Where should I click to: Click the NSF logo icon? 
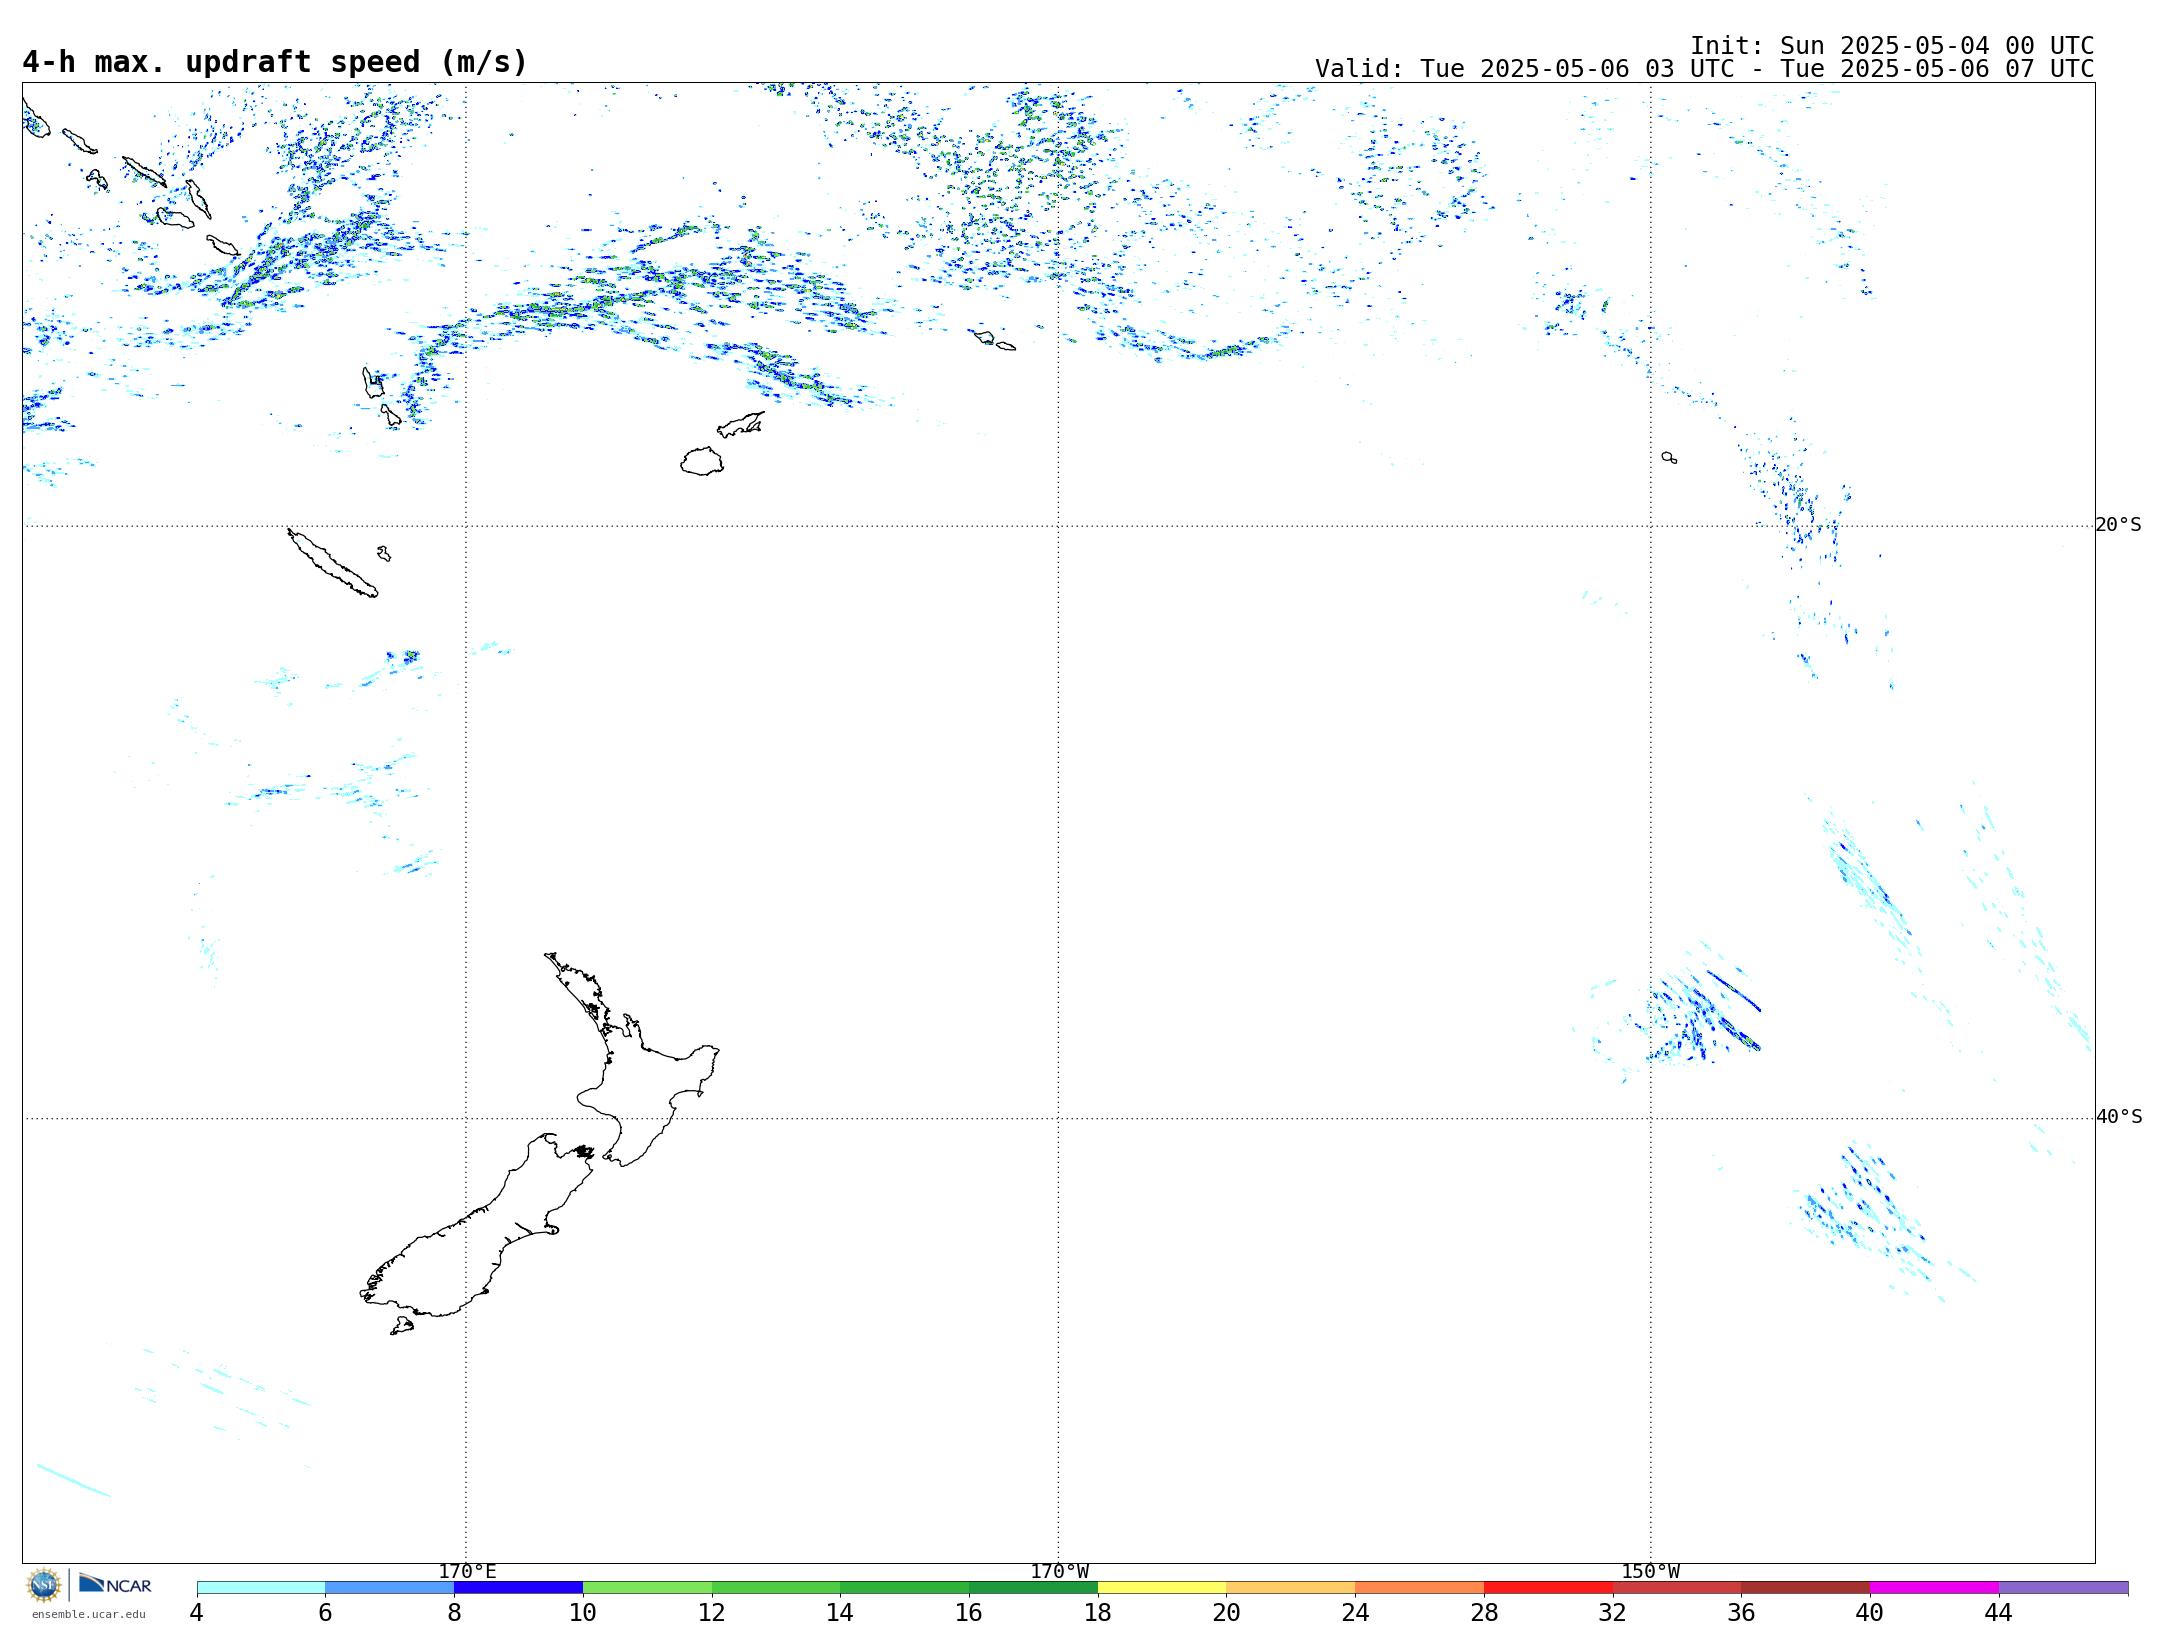tap(44, 1585)
